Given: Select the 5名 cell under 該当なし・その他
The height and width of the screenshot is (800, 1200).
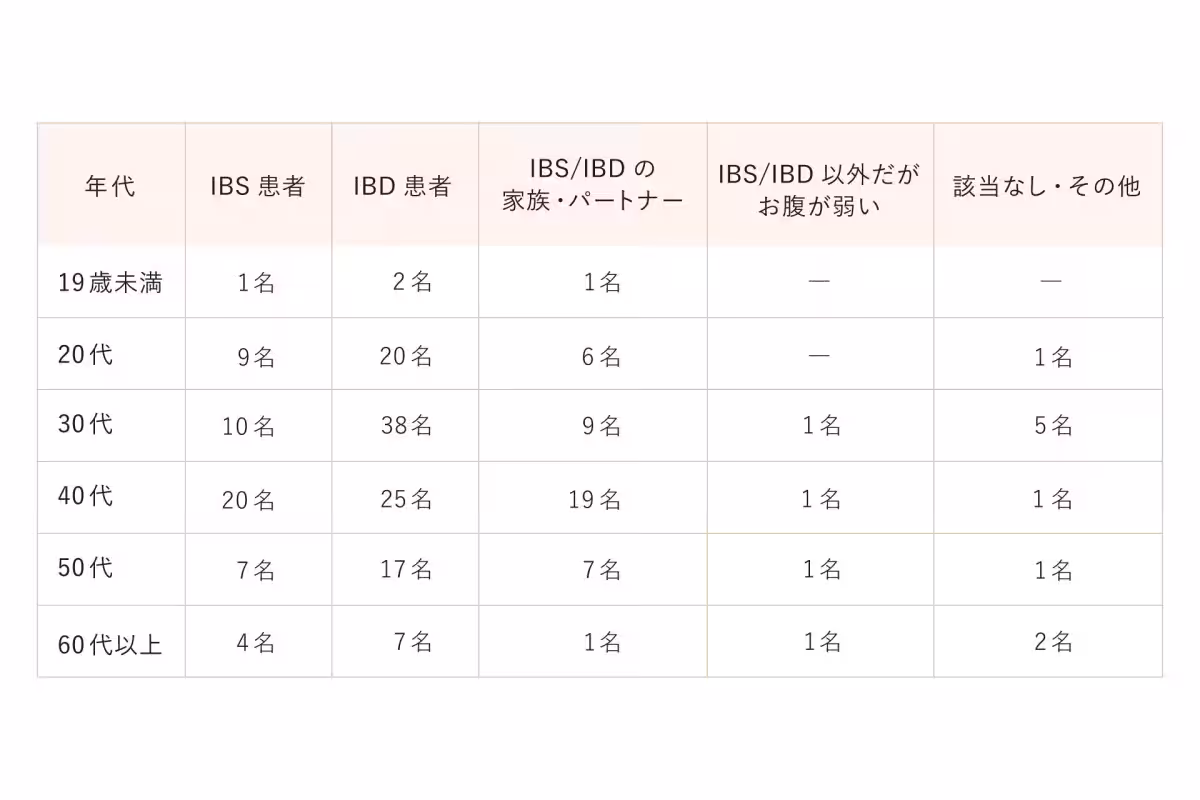Looking at the screenshot, I should 1053,426.
